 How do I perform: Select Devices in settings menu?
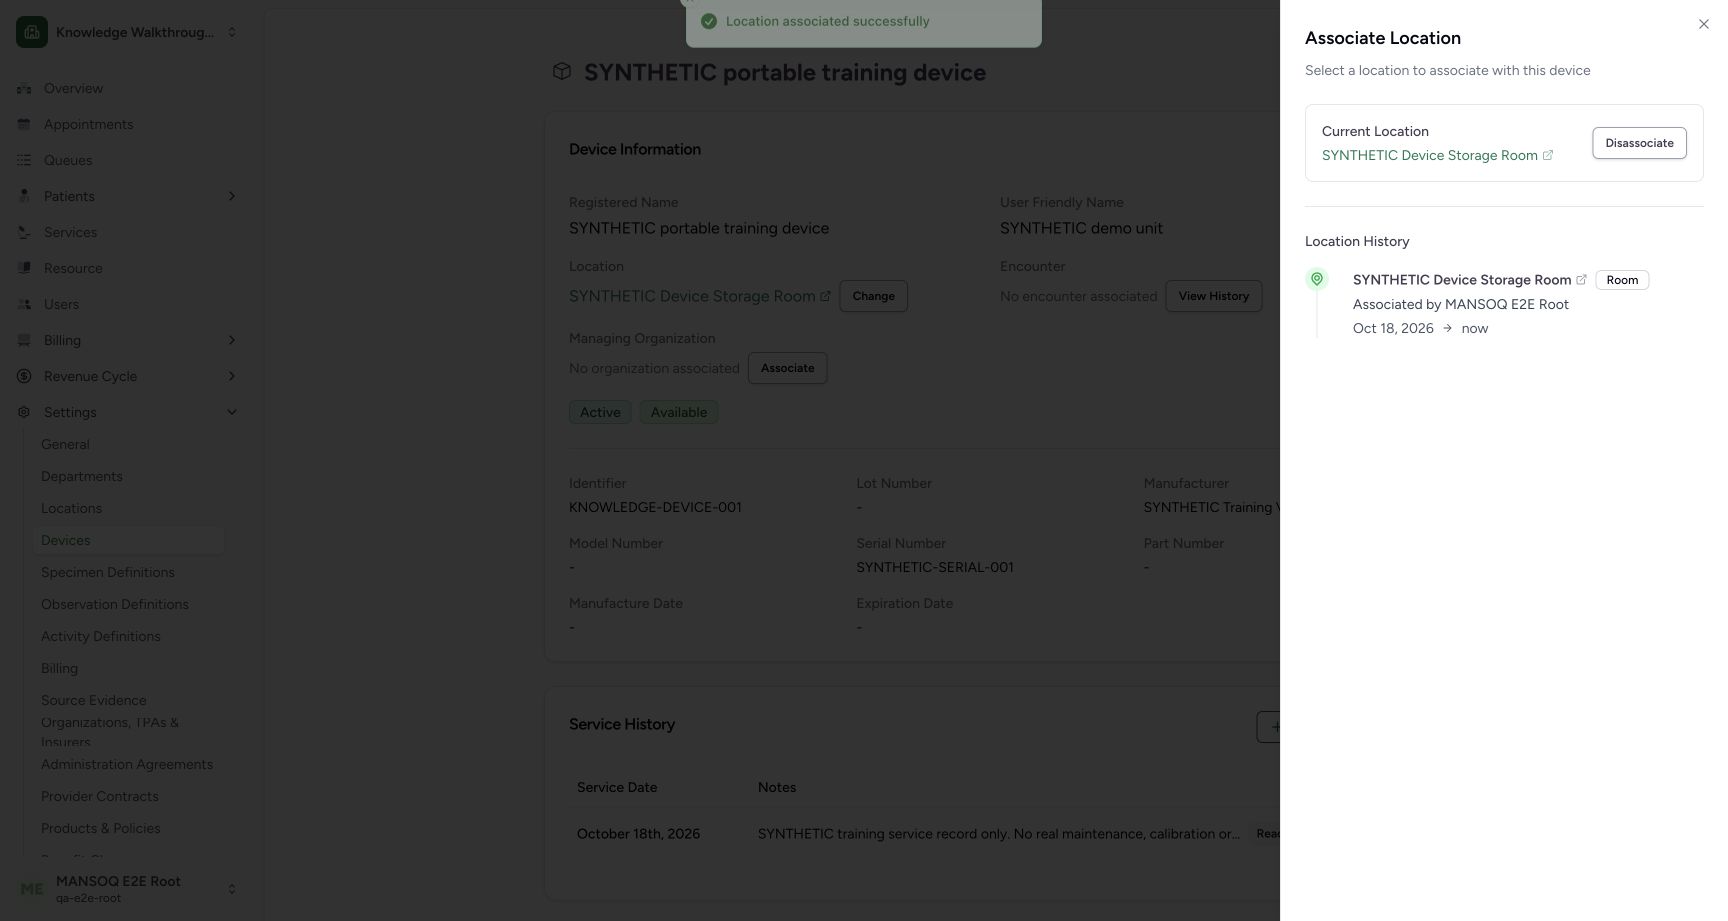point(130,540)
